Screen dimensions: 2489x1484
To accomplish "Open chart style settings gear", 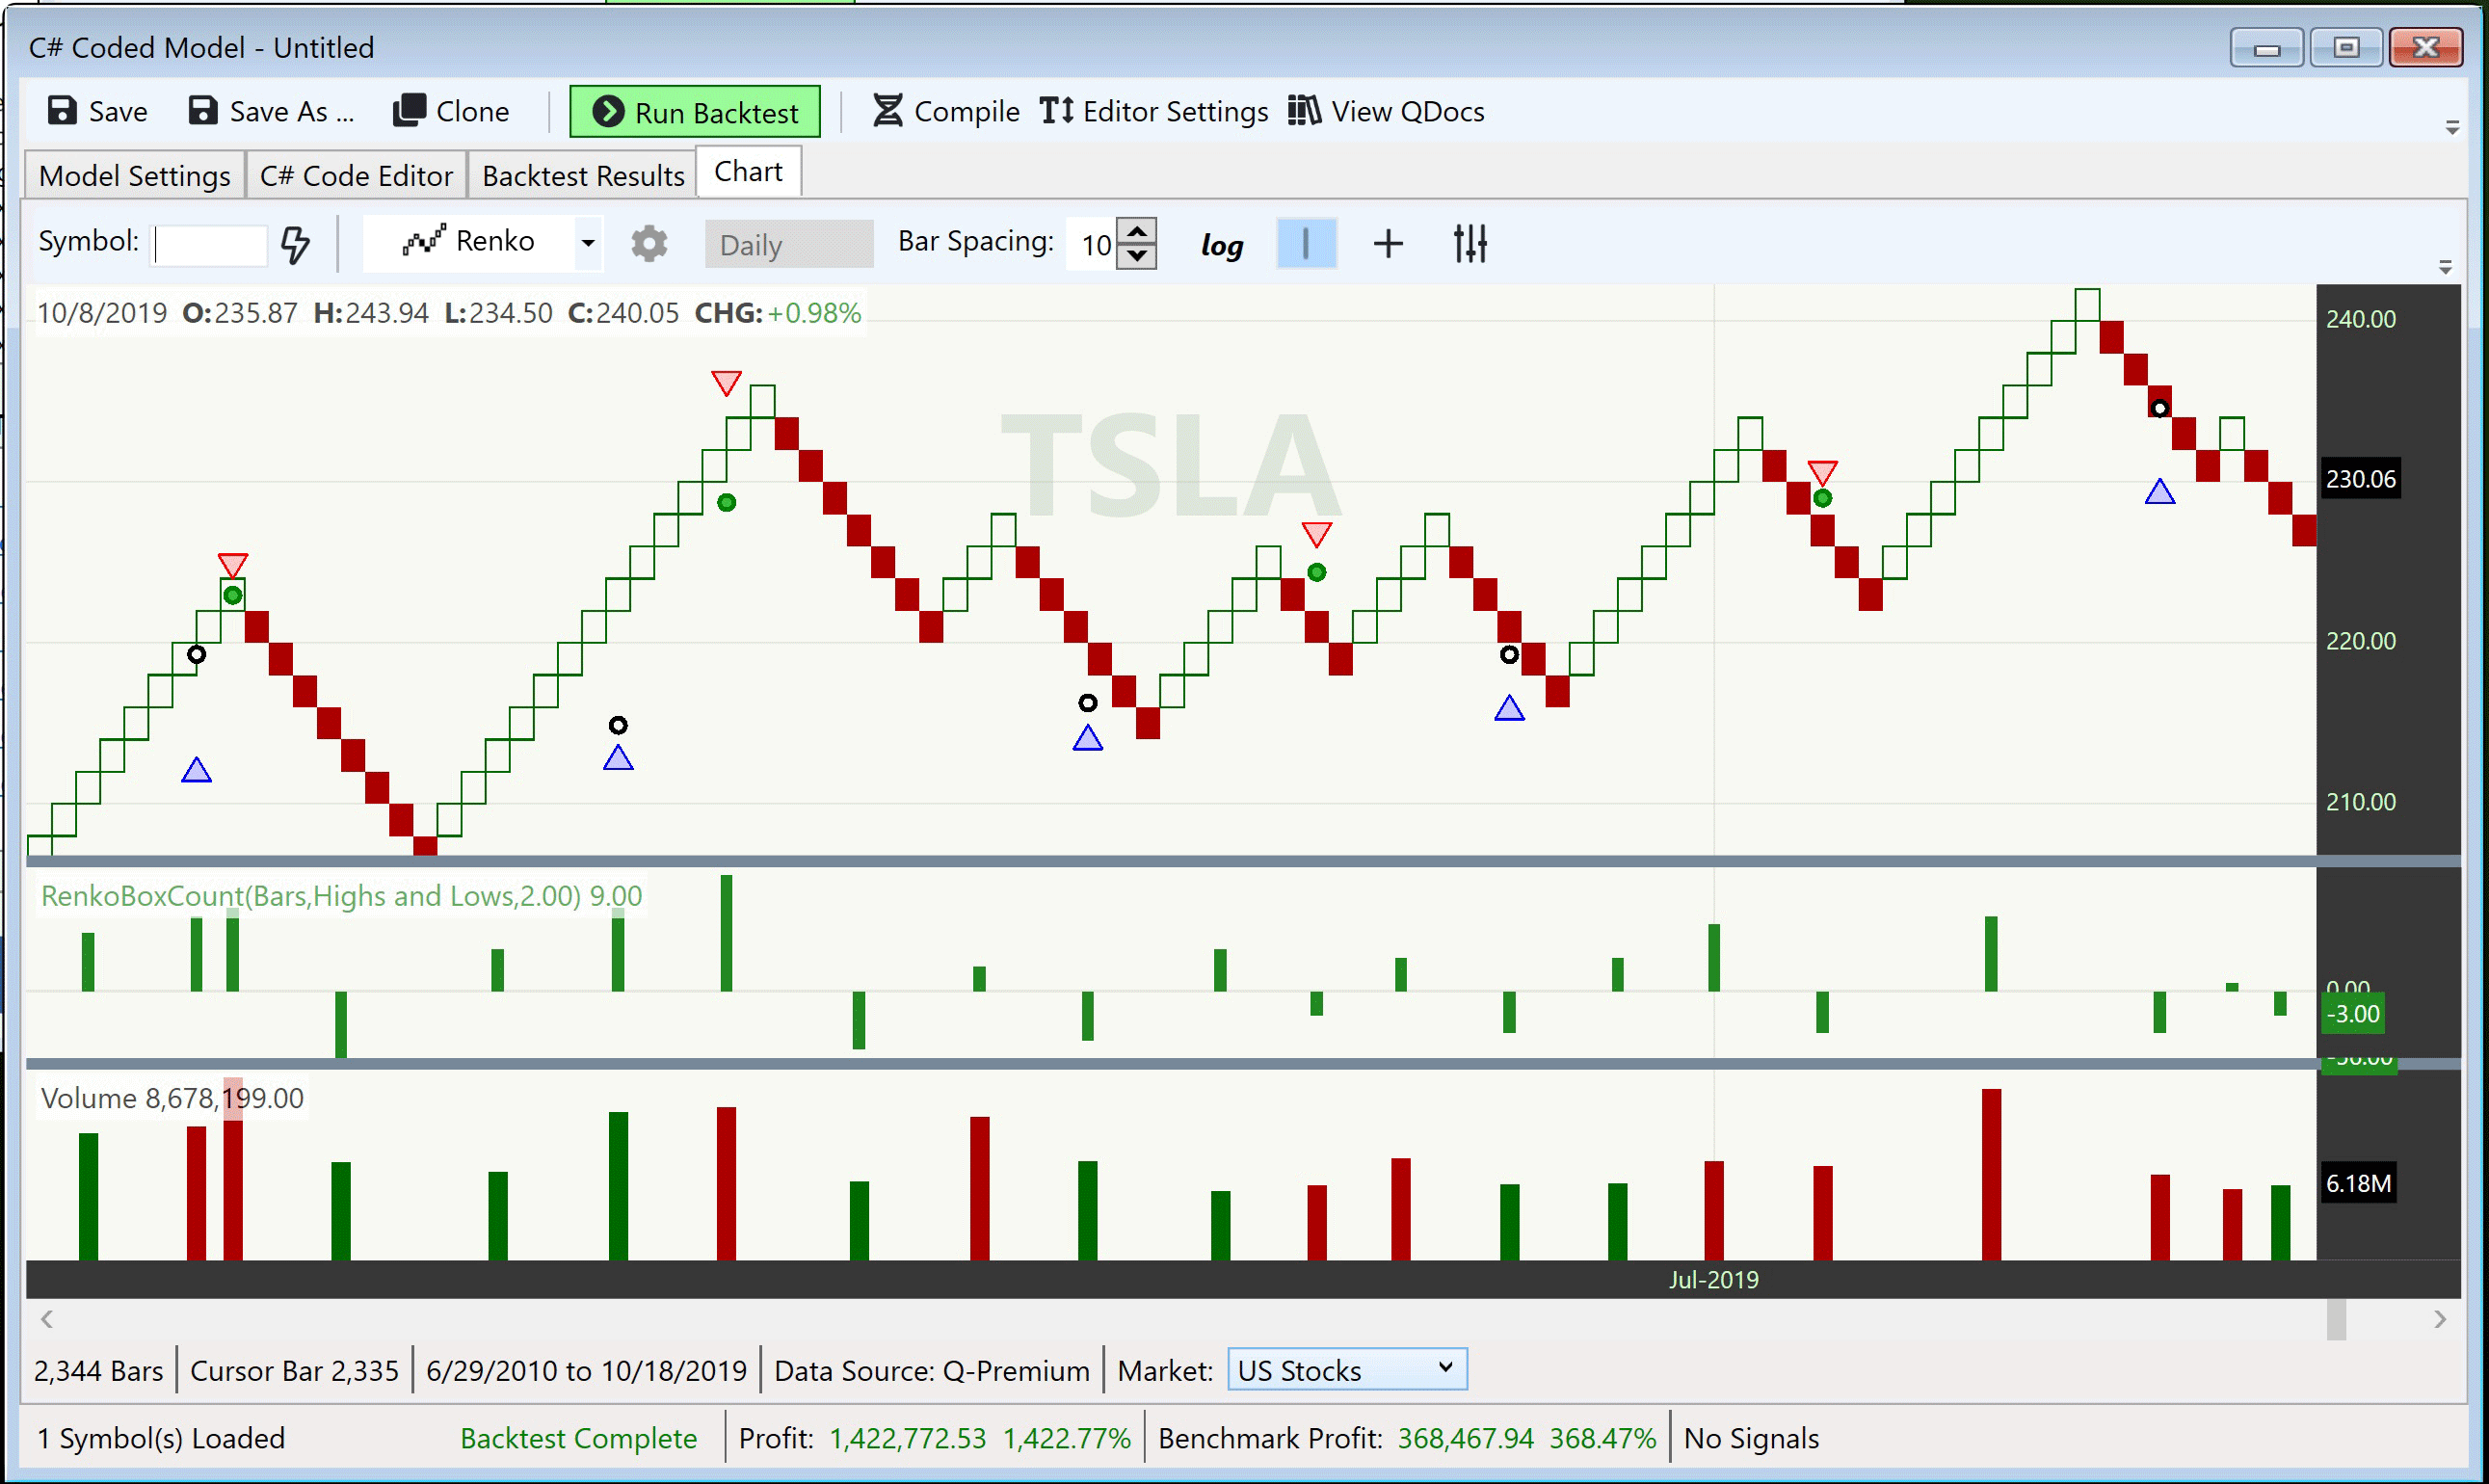I will point(649,244).
